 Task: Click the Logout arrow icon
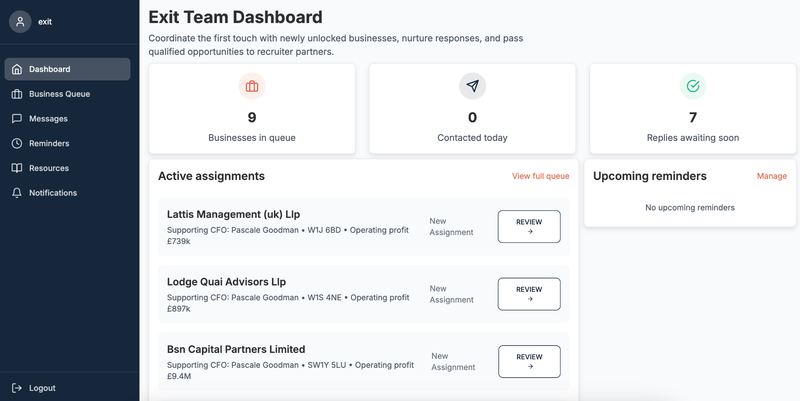tap(17, 388)
